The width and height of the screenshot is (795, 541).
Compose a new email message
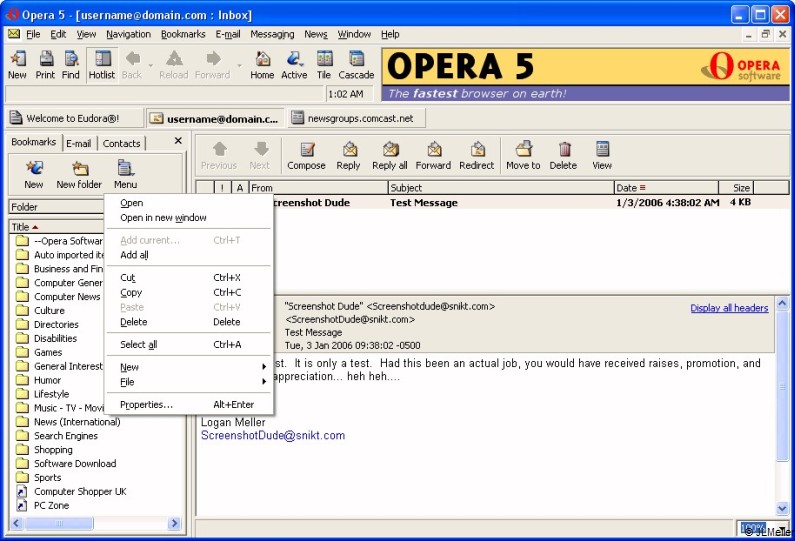pyautogui.click(x=306, y=156)
